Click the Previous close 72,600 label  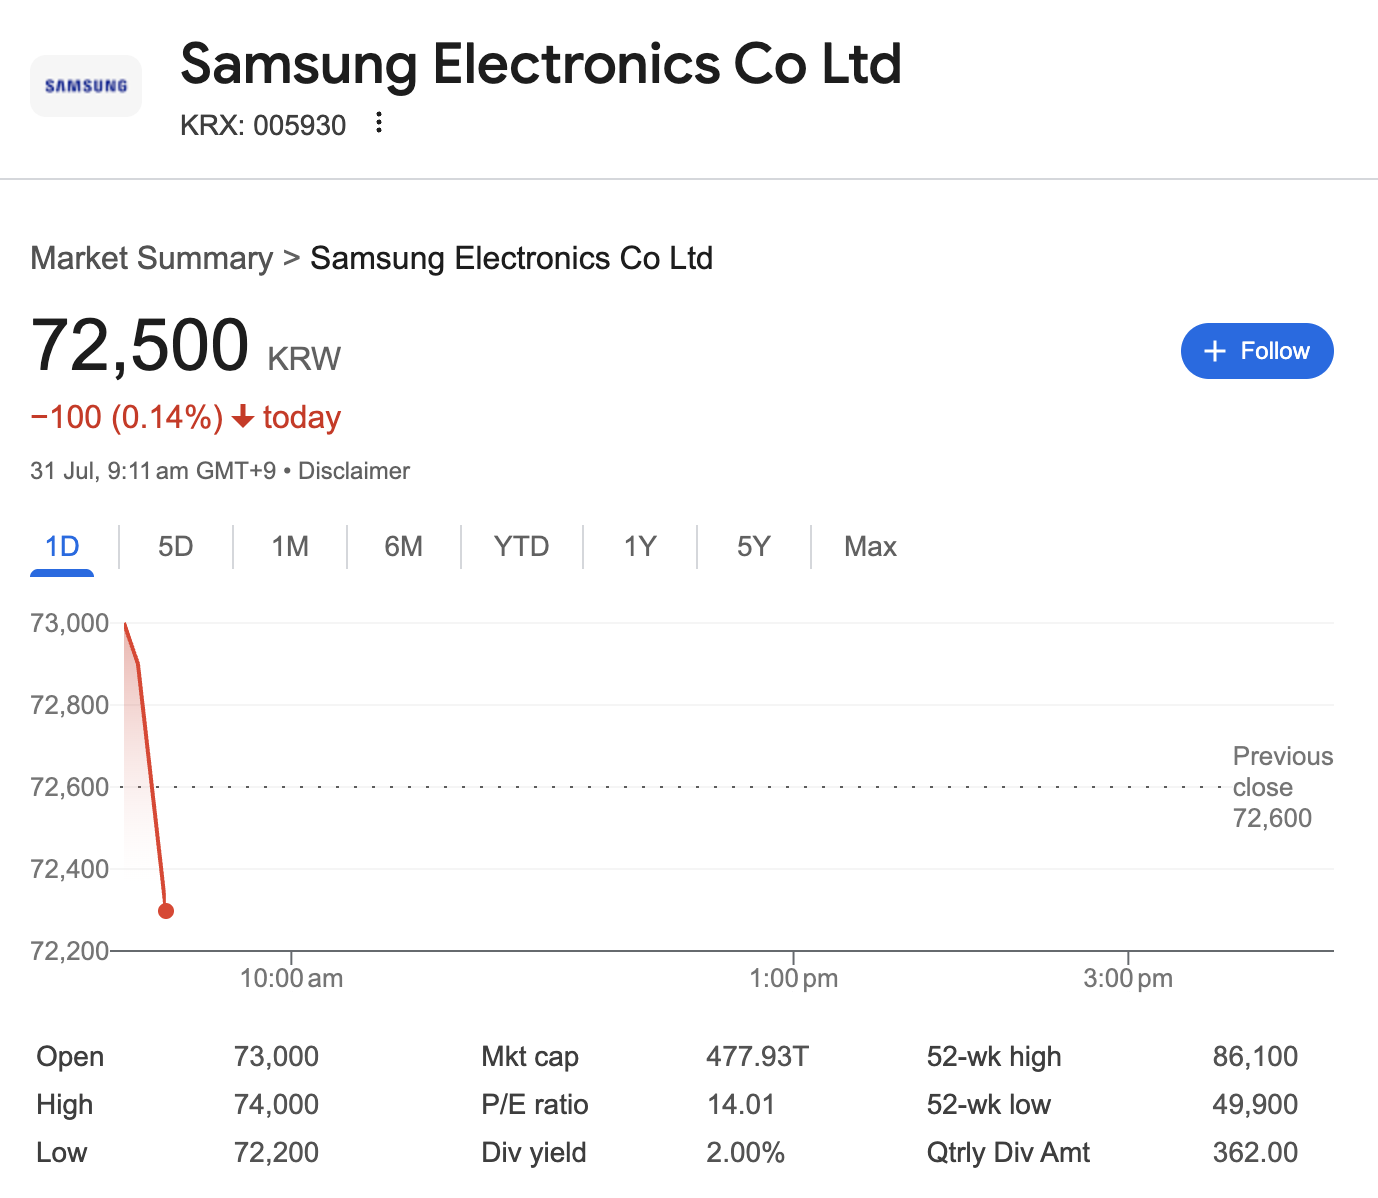click(1283, 787)
